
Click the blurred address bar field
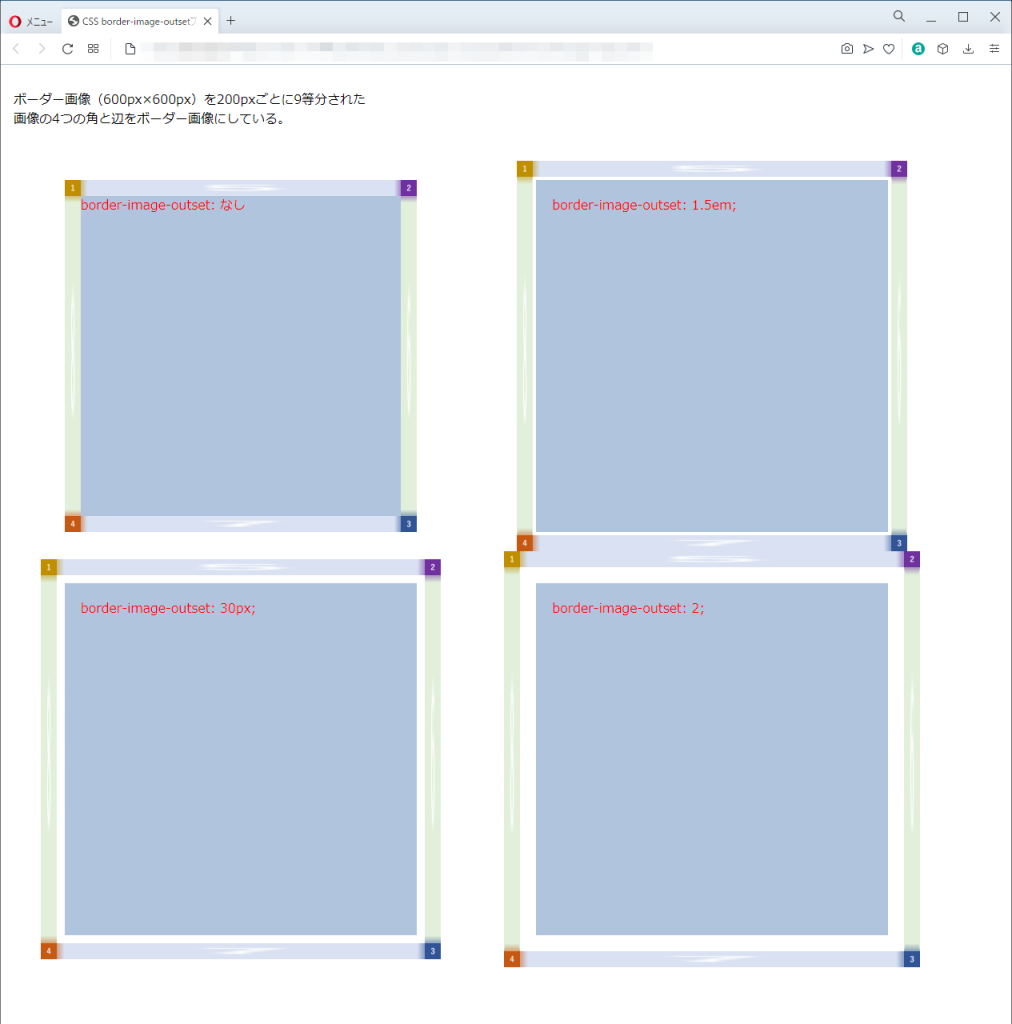pyautogui.click(x=397, y=51)
